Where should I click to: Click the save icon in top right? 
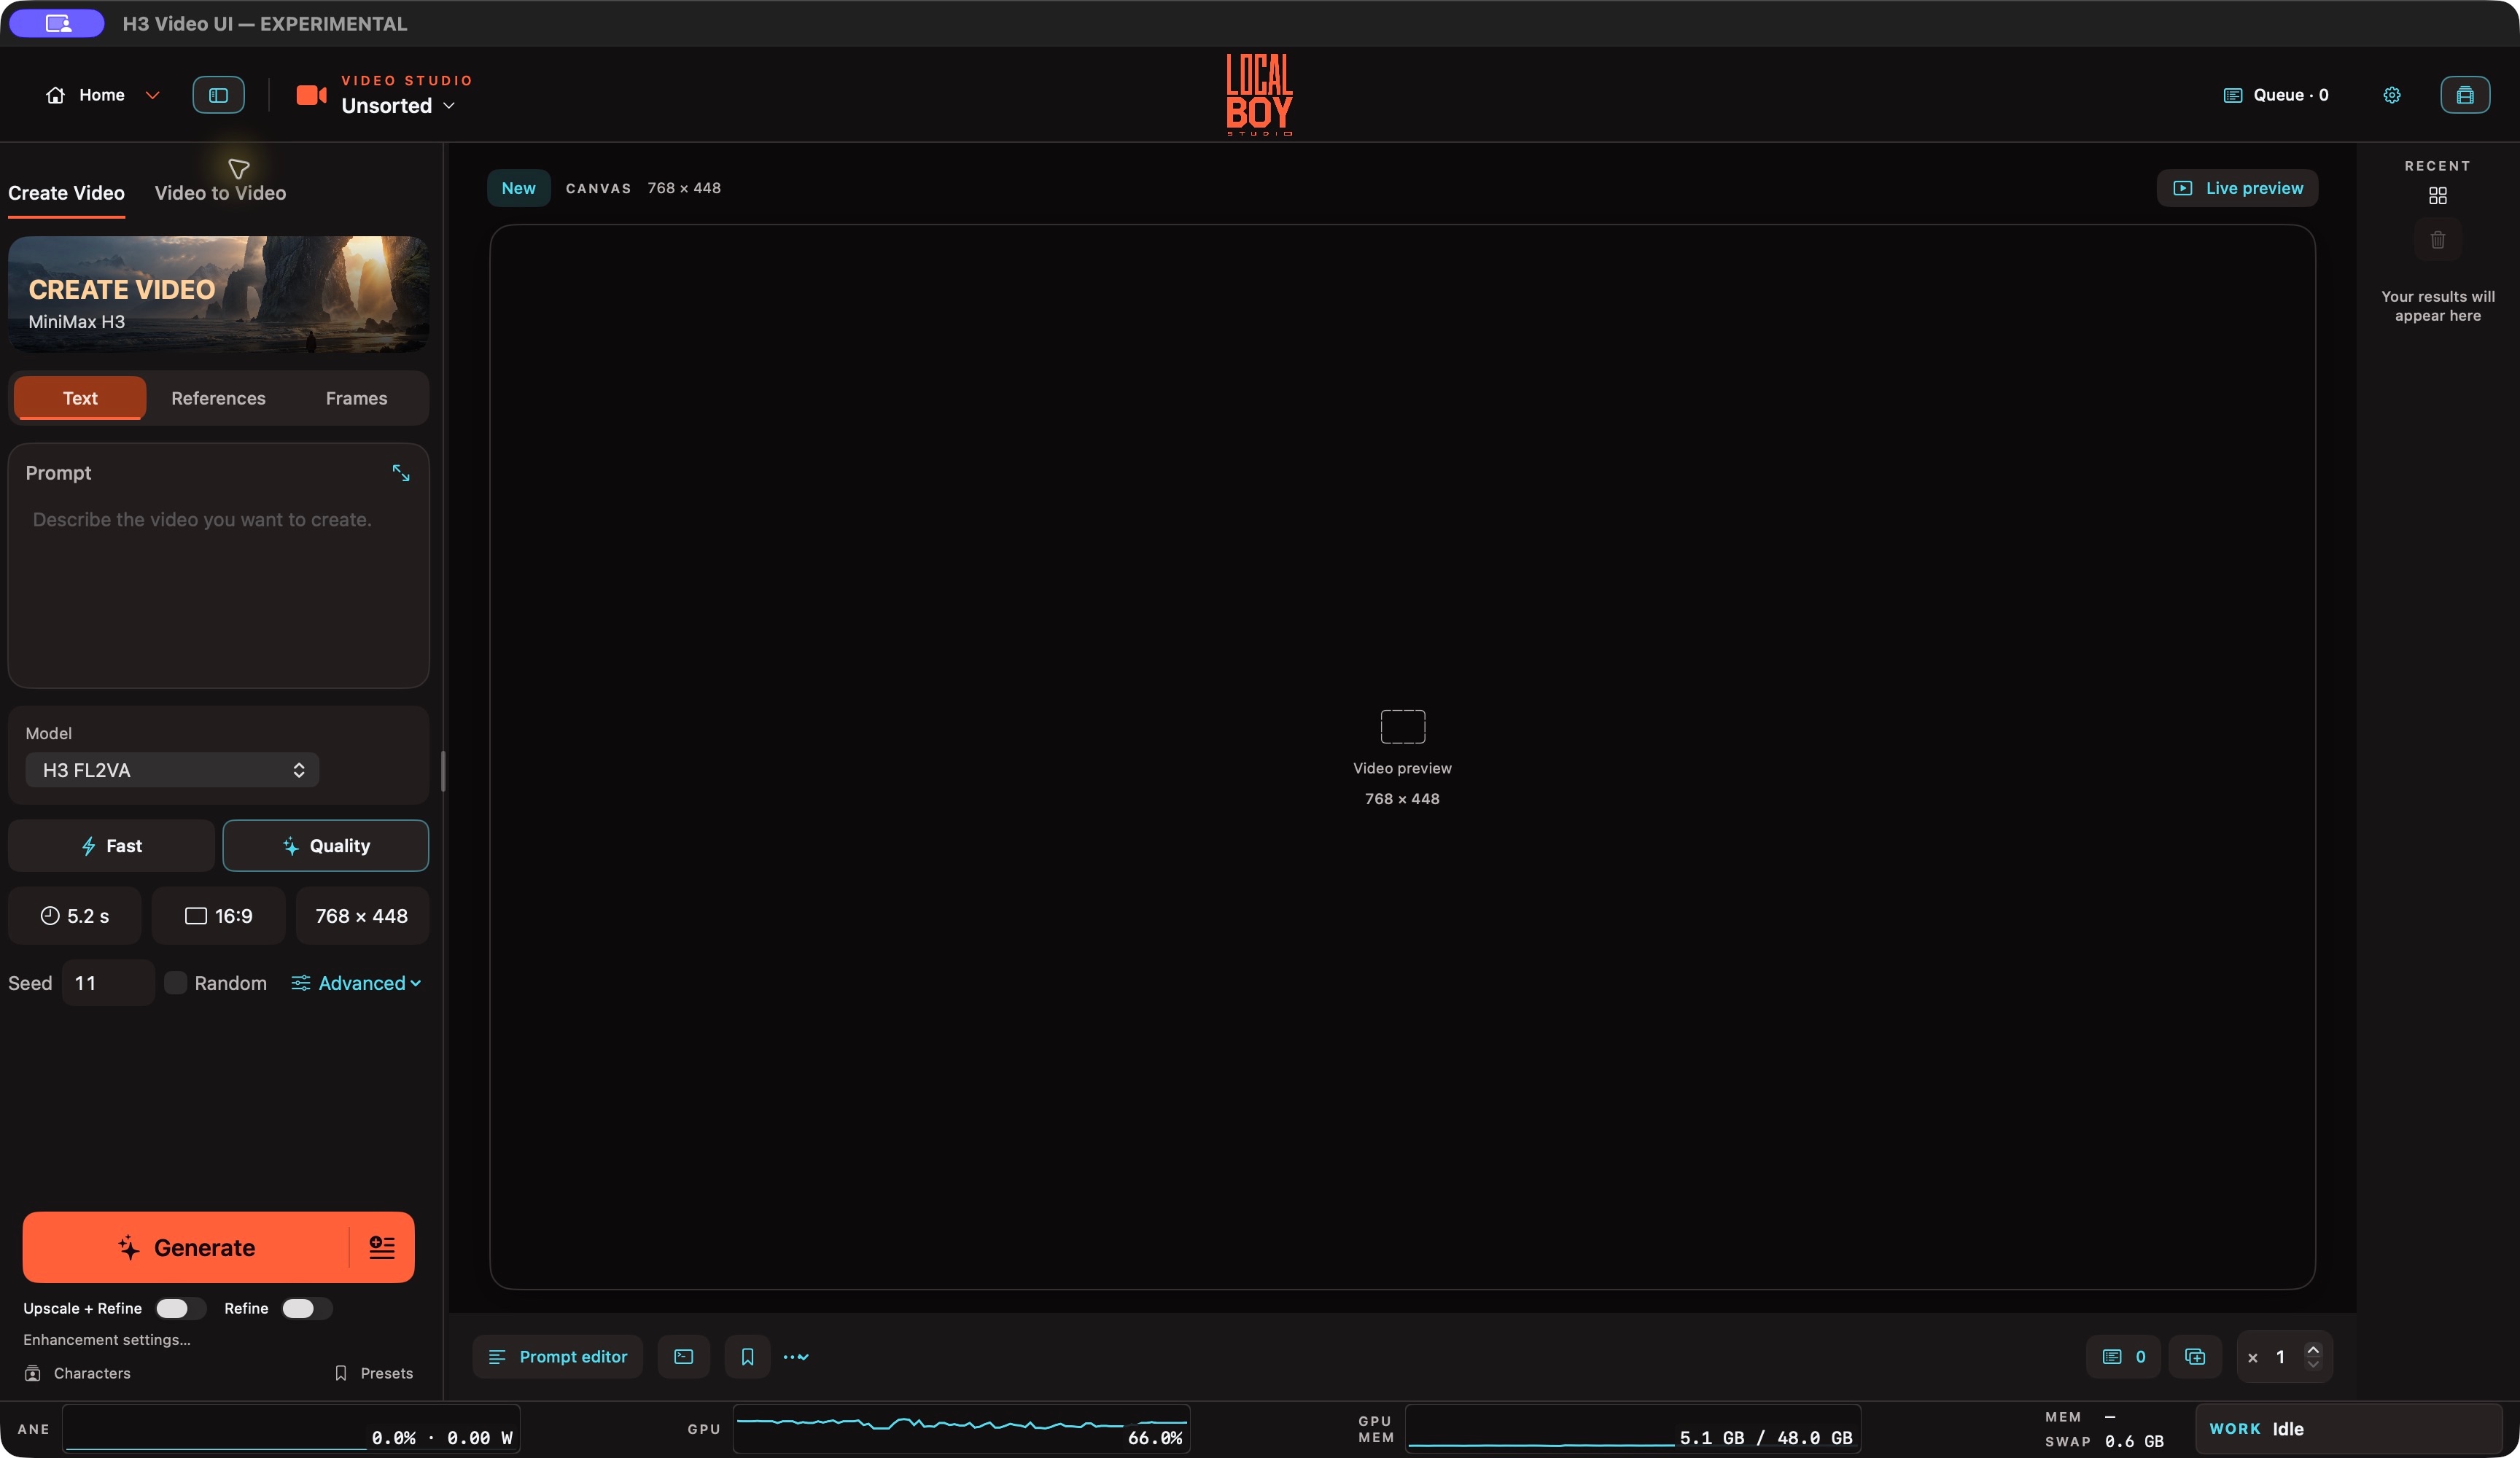[2464, 95]
